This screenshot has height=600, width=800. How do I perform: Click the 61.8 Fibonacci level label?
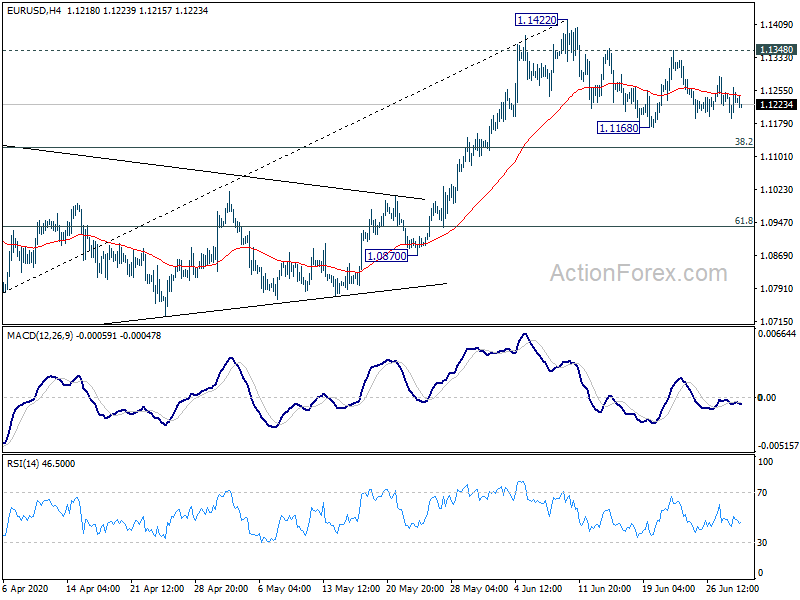click(x=743, y=221)
